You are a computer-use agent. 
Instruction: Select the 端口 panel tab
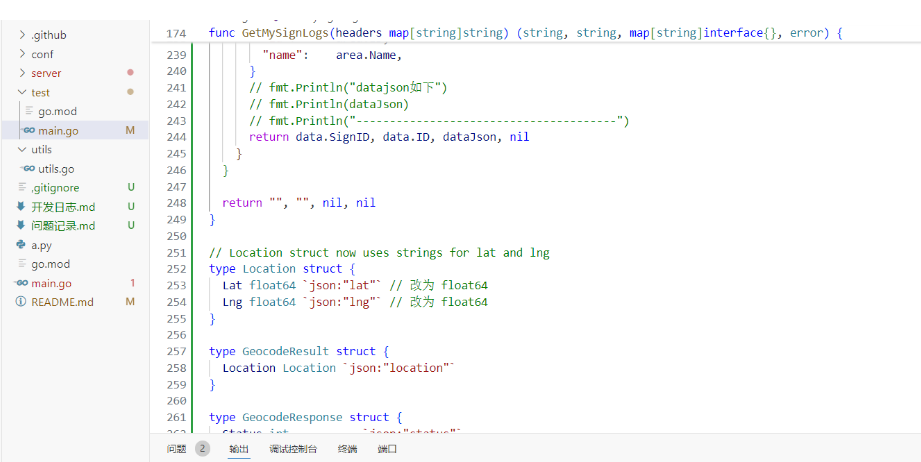point(387,449)
